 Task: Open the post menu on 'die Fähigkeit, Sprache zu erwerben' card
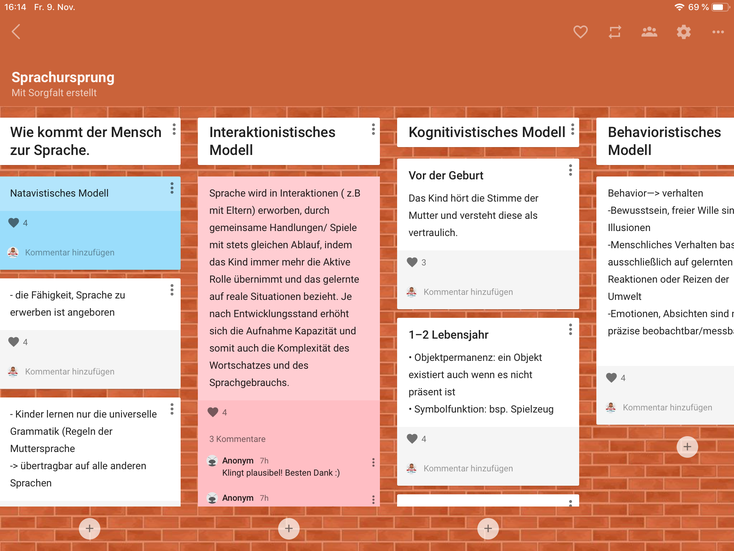click(172, 290)
